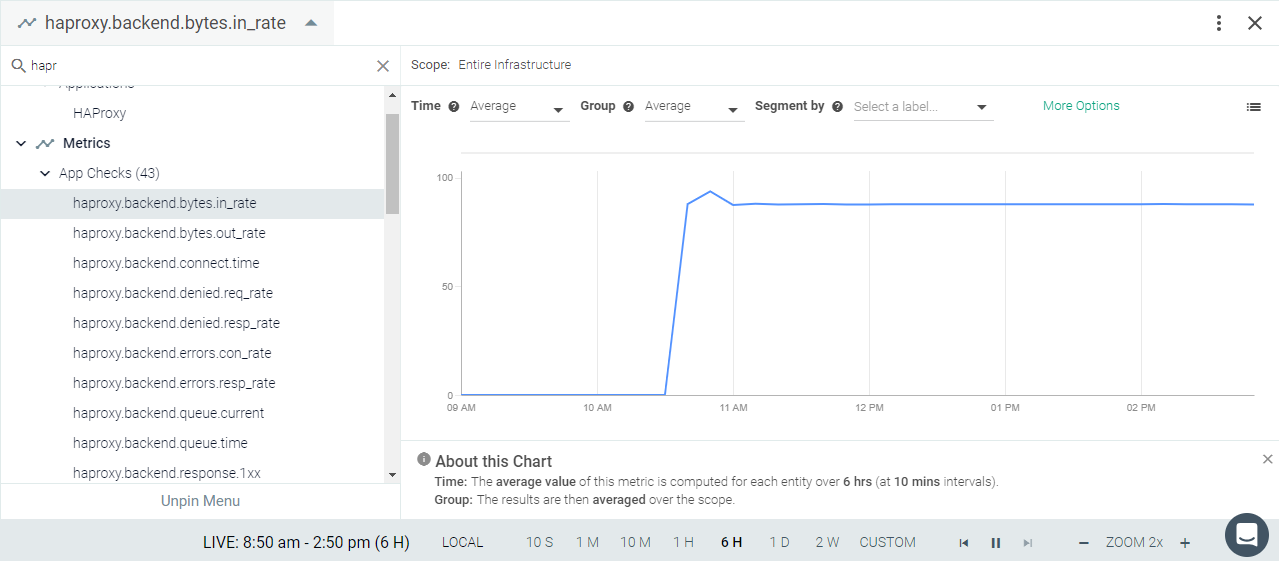The height and width of the screenshot is (561, 1279).
Task: Show help for Group aggregation
Action: coord(628,106)
